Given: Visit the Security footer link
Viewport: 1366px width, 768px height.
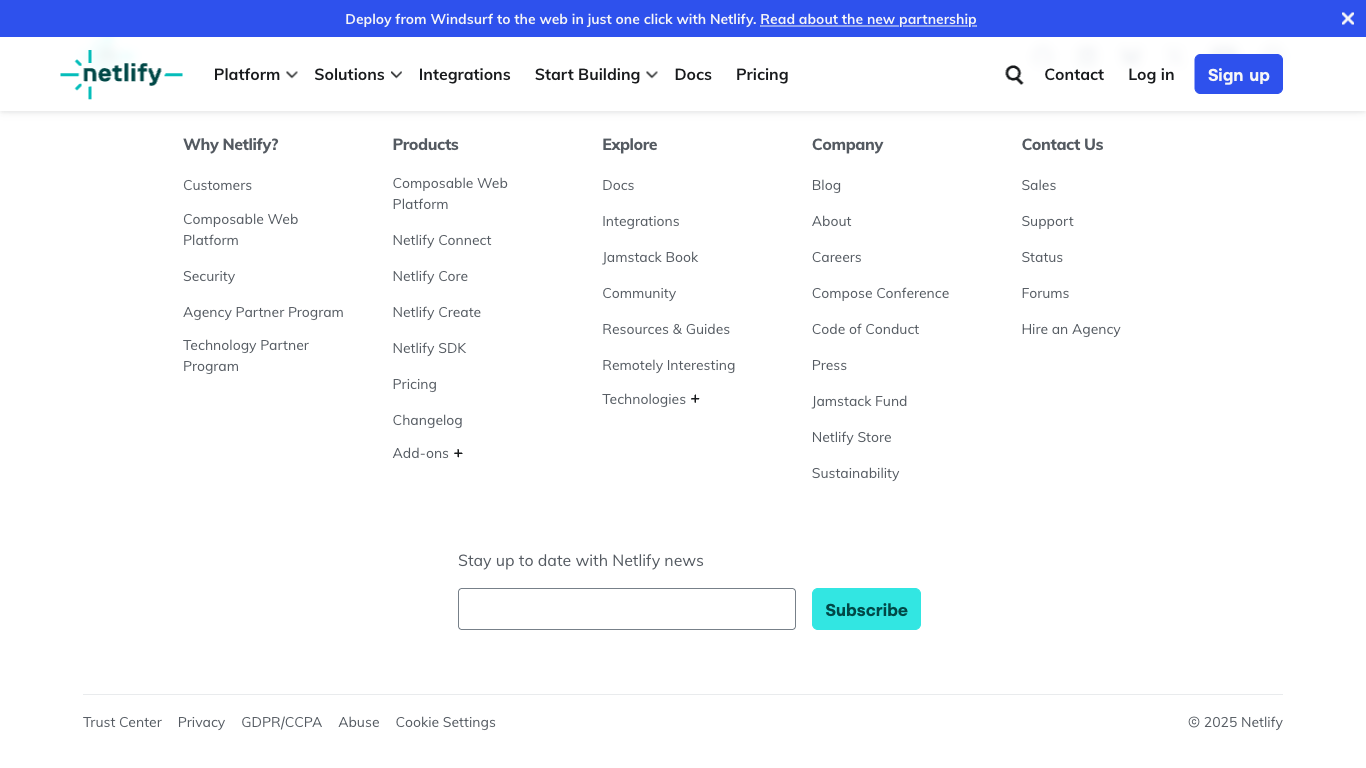Looking at the screenshot, I should pos(209,276).
